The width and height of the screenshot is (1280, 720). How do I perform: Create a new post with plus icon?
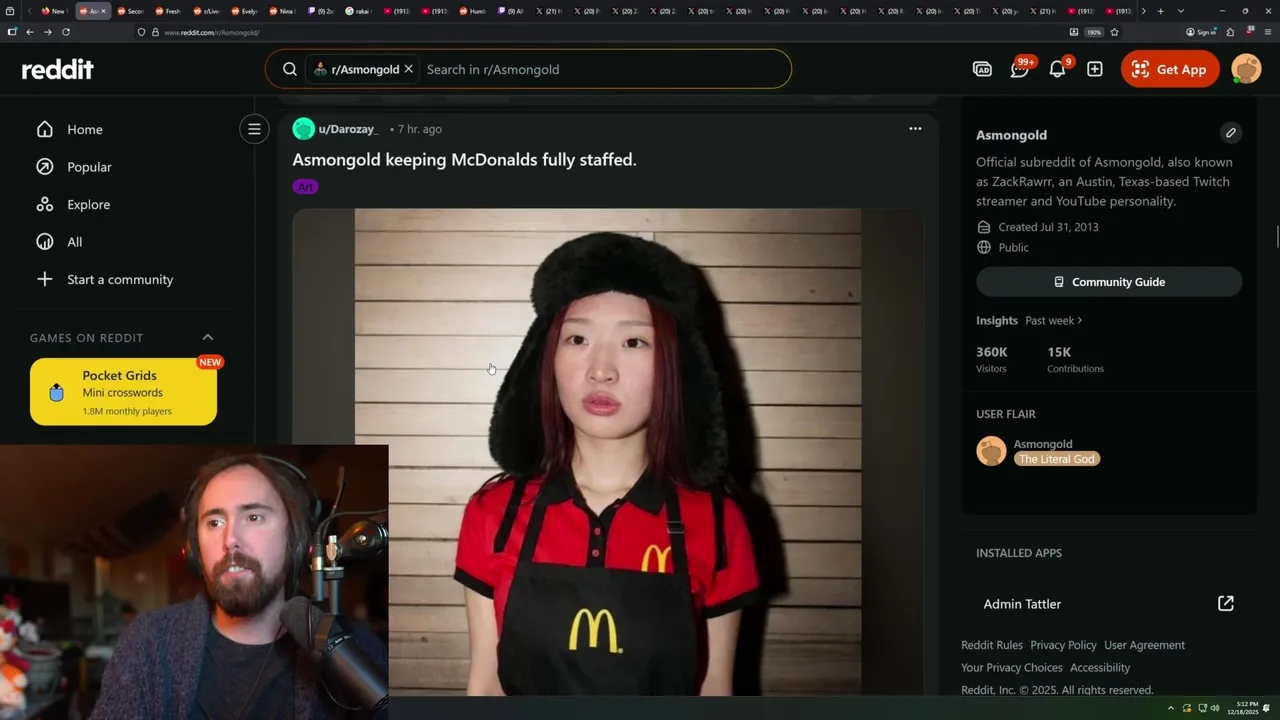pos(1095,69)
